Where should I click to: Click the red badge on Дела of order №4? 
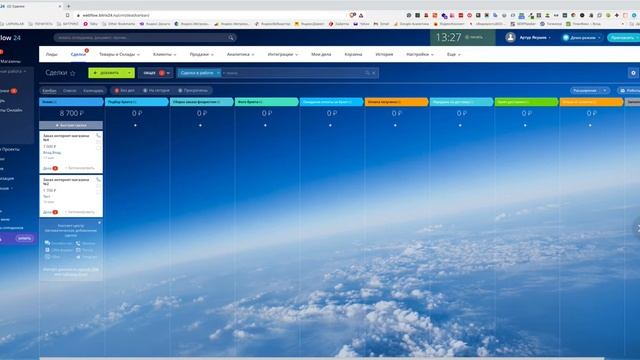click(55, 168)
